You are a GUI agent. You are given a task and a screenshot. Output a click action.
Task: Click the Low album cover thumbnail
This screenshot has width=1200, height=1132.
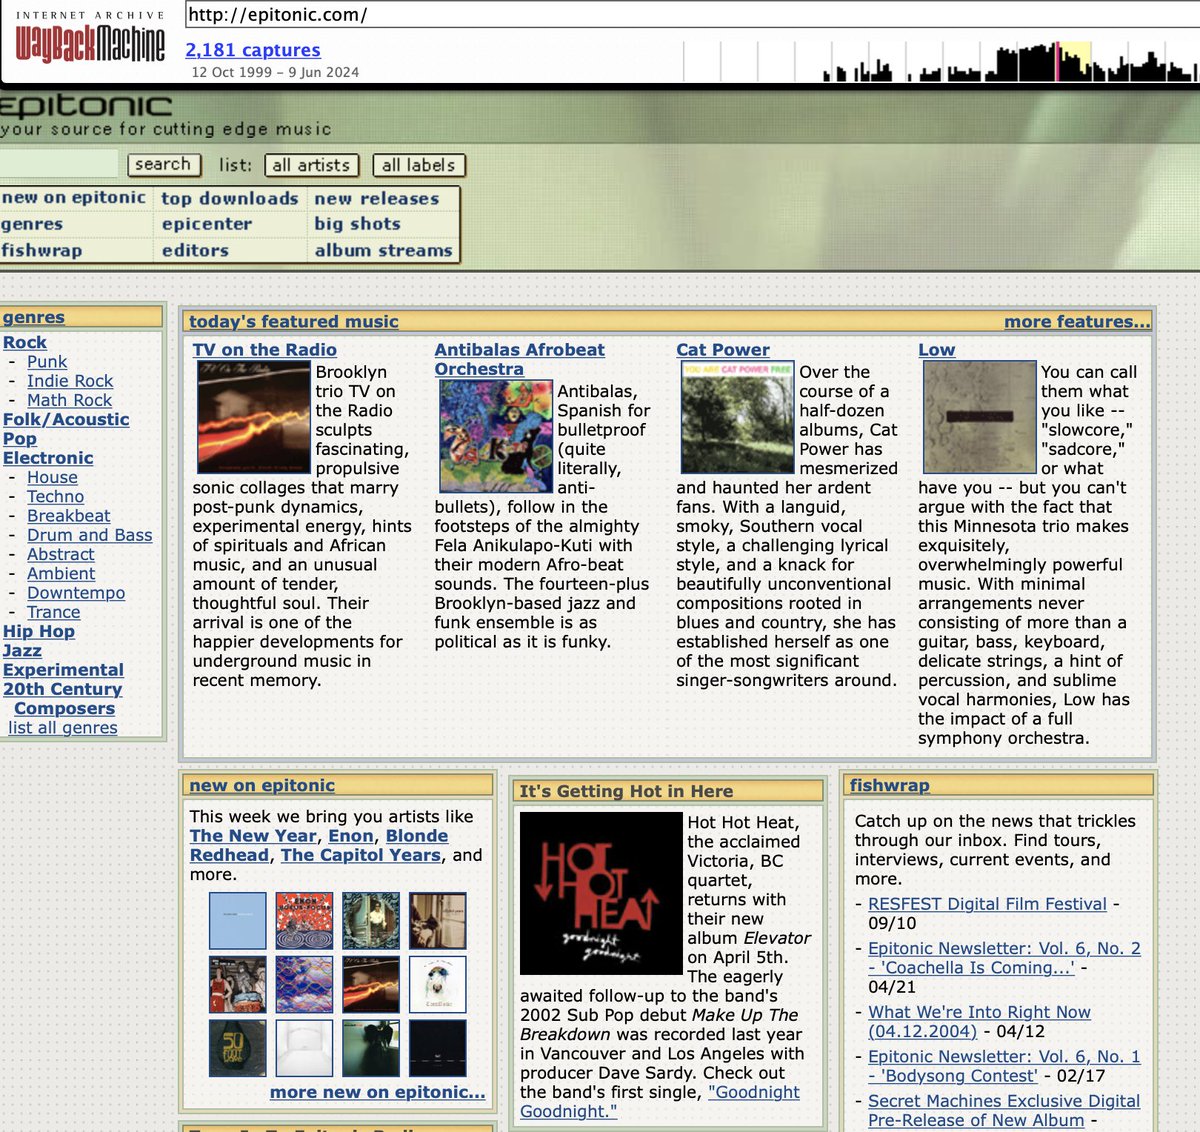(x=979, y=417)
